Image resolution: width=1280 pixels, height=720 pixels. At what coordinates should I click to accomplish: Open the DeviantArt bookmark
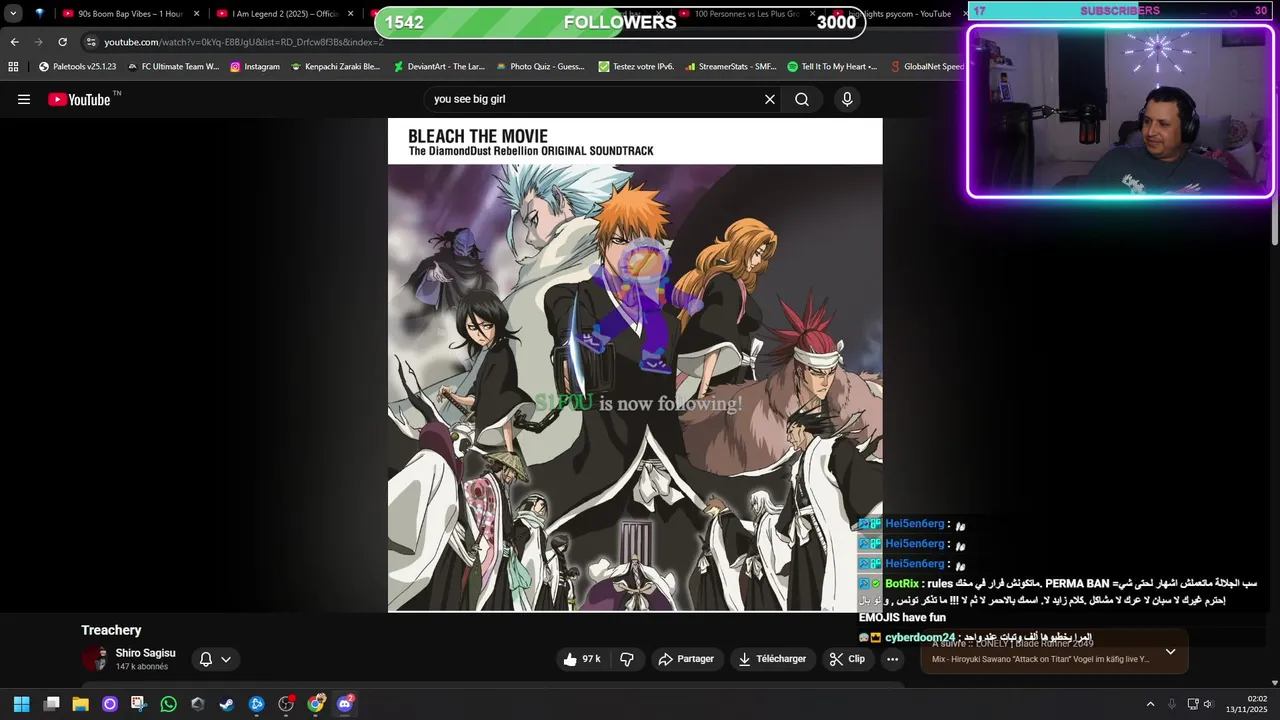[x=439, y=67]
